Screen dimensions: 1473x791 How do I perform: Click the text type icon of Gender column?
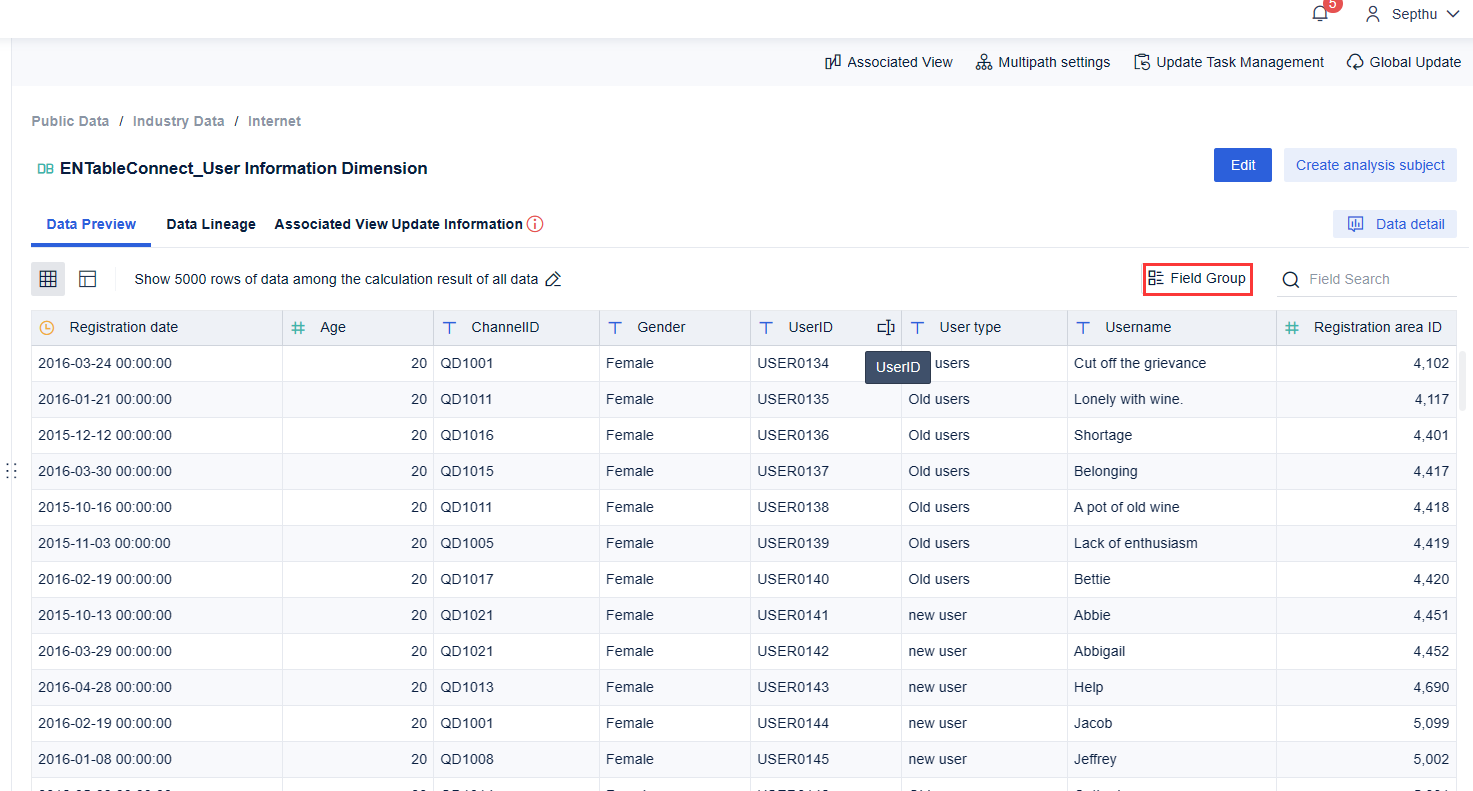pyautogui.click(x=615, y=327)
